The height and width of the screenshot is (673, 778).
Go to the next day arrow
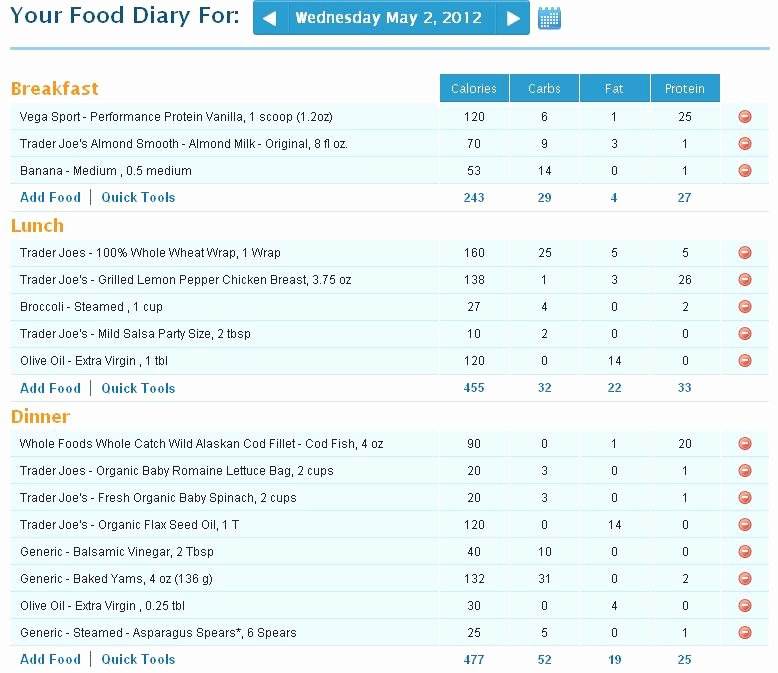pyautogui.click(x=513, y=18)
